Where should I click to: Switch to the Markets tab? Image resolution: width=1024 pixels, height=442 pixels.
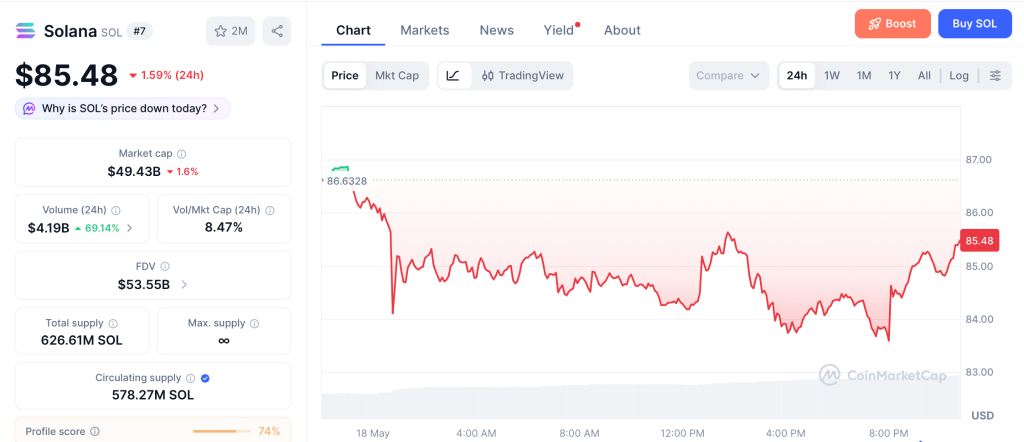coord(424,30)
